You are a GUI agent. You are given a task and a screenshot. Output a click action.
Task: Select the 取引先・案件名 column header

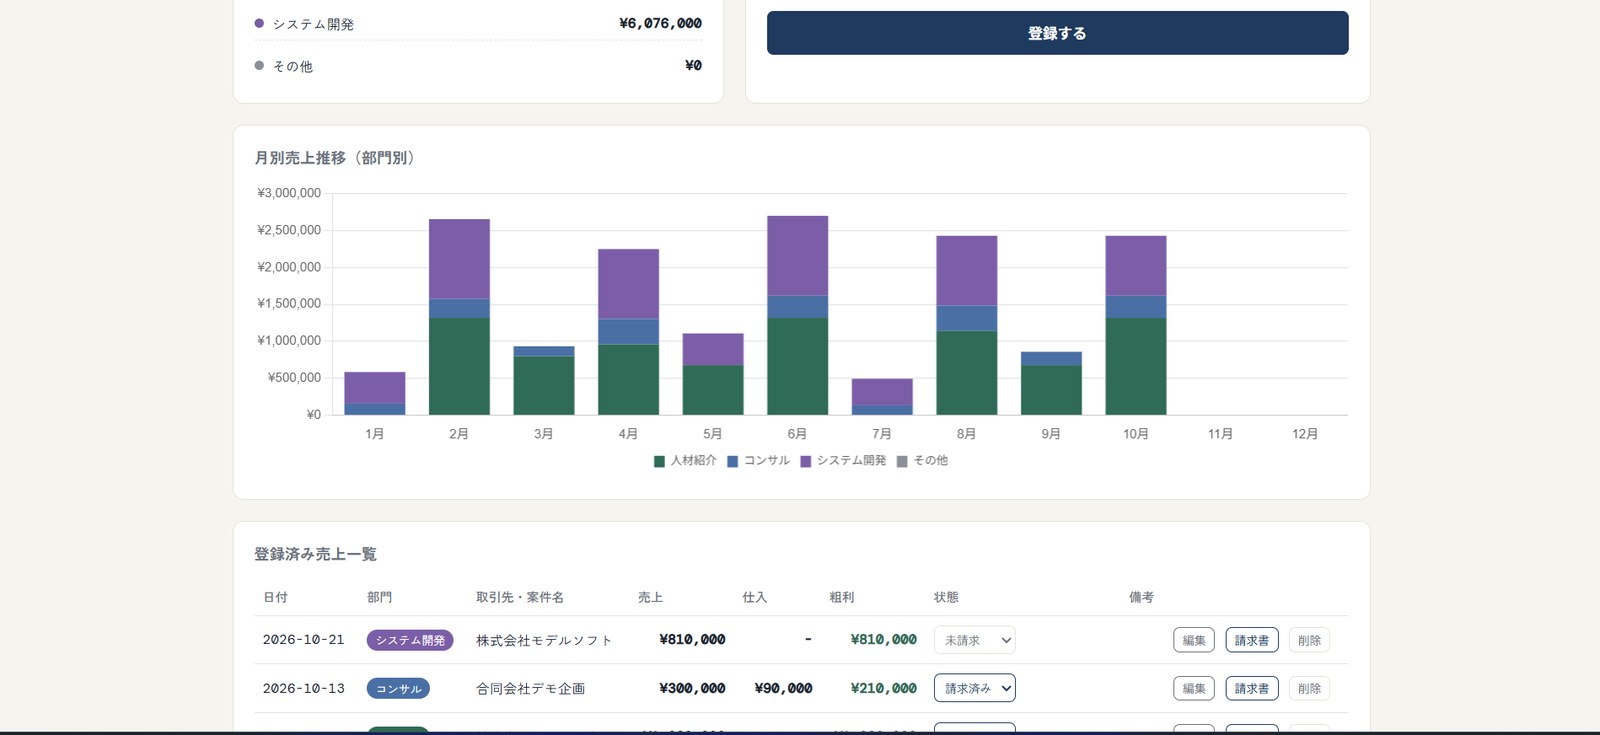519,597
